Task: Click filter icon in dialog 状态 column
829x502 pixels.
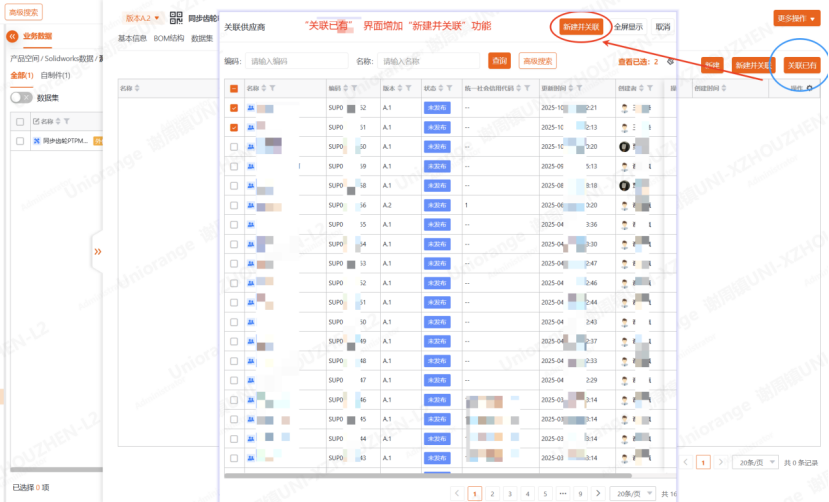Action: point(449,88)
